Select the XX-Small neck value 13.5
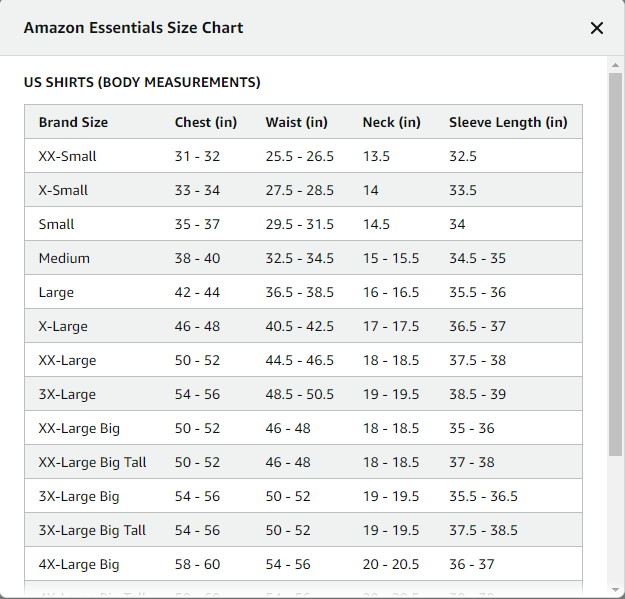The image size is (625, 599). 376,156
